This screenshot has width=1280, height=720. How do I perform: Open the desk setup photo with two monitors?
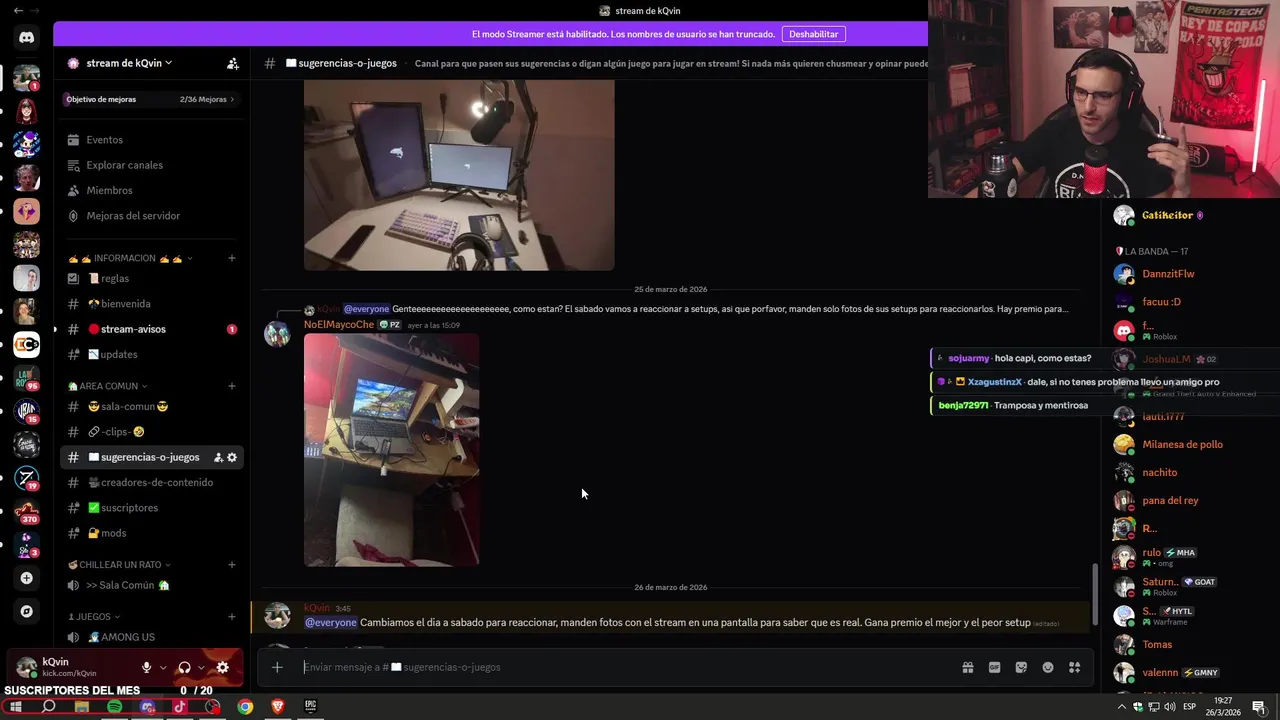coord(459,175)
